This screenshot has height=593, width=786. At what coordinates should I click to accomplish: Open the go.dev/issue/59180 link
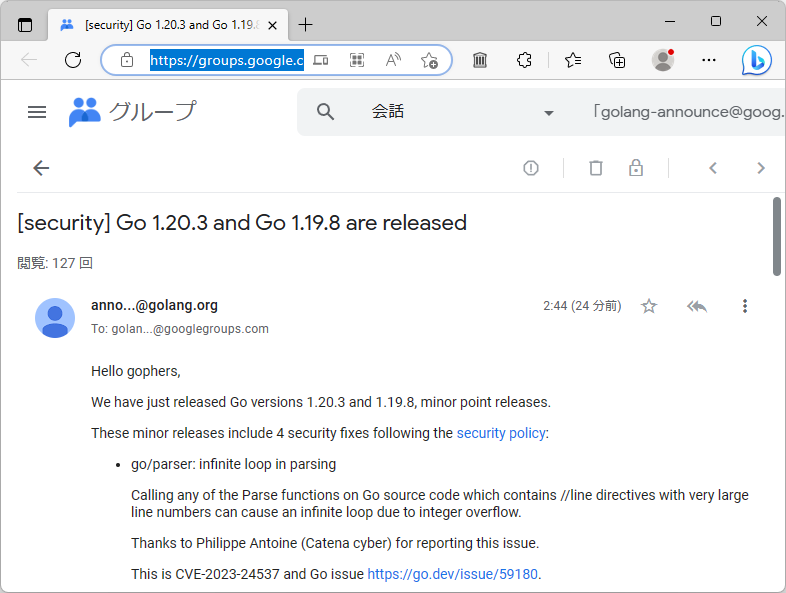[453, 574]
